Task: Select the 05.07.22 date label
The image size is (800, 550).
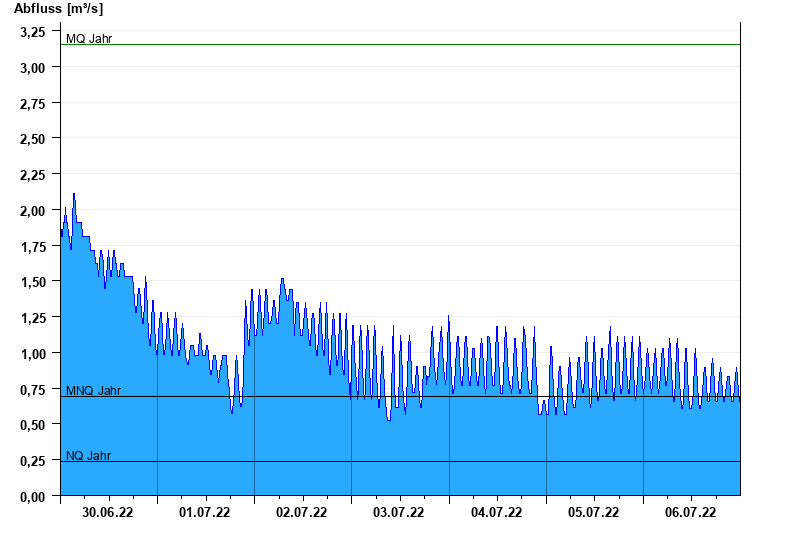Action: pos(593,512)
